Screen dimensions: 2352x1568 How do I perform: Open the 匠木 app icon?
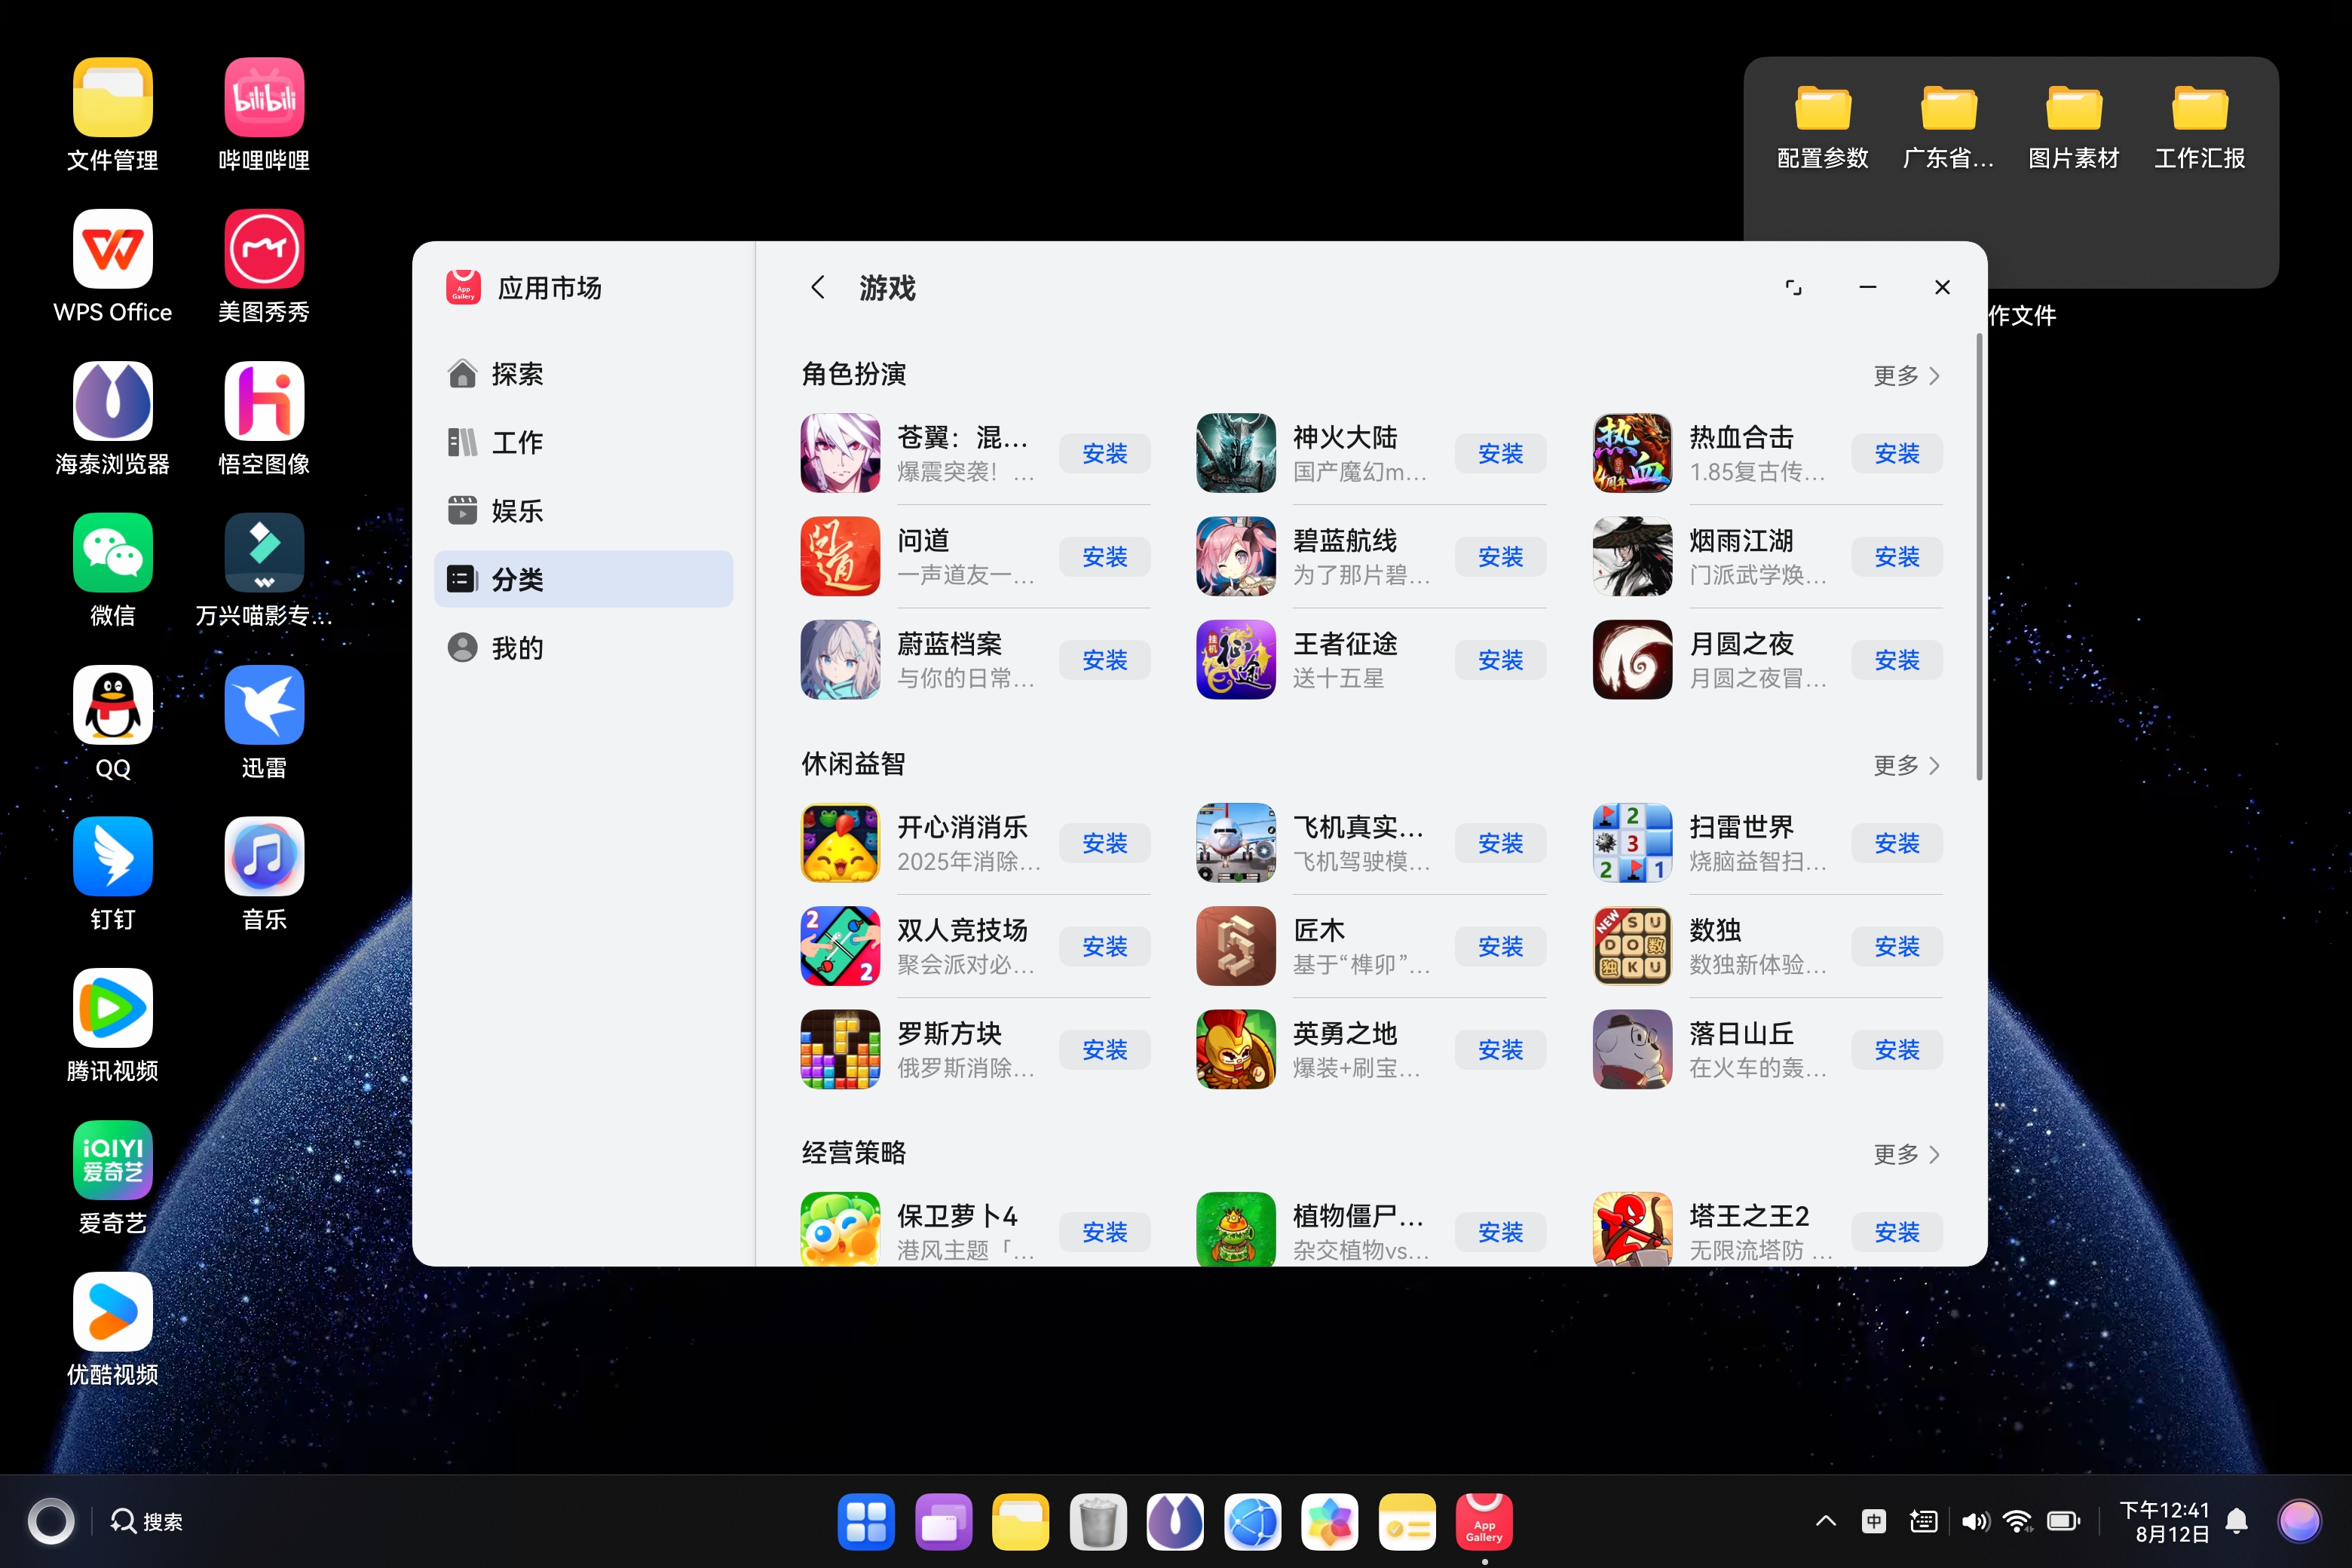coord(1236,946)
